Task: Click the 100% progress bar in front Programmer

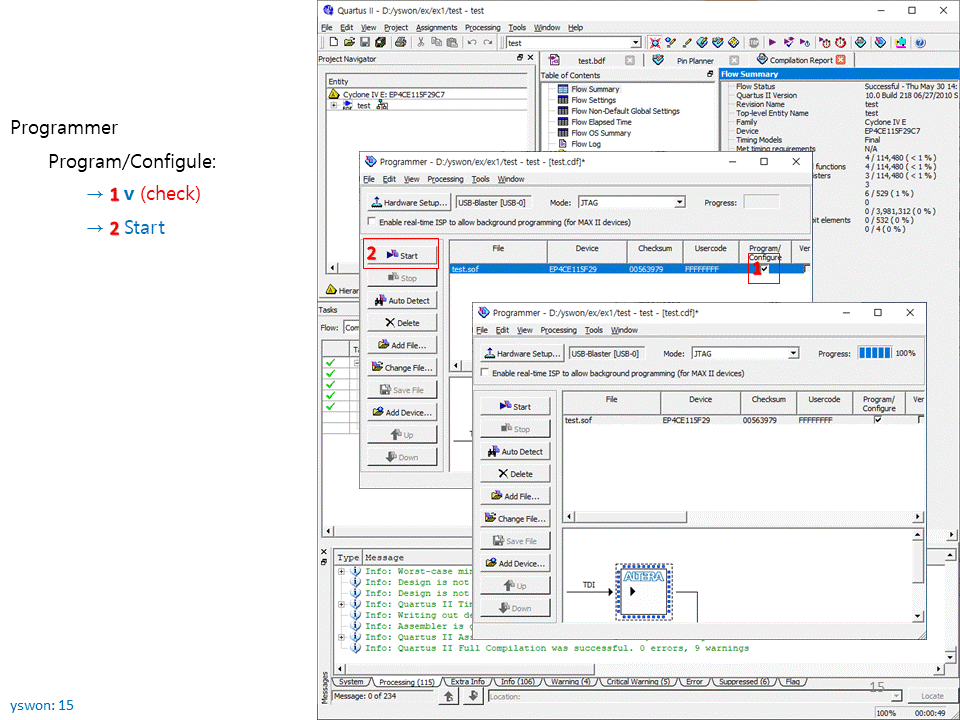Action: 875,353
